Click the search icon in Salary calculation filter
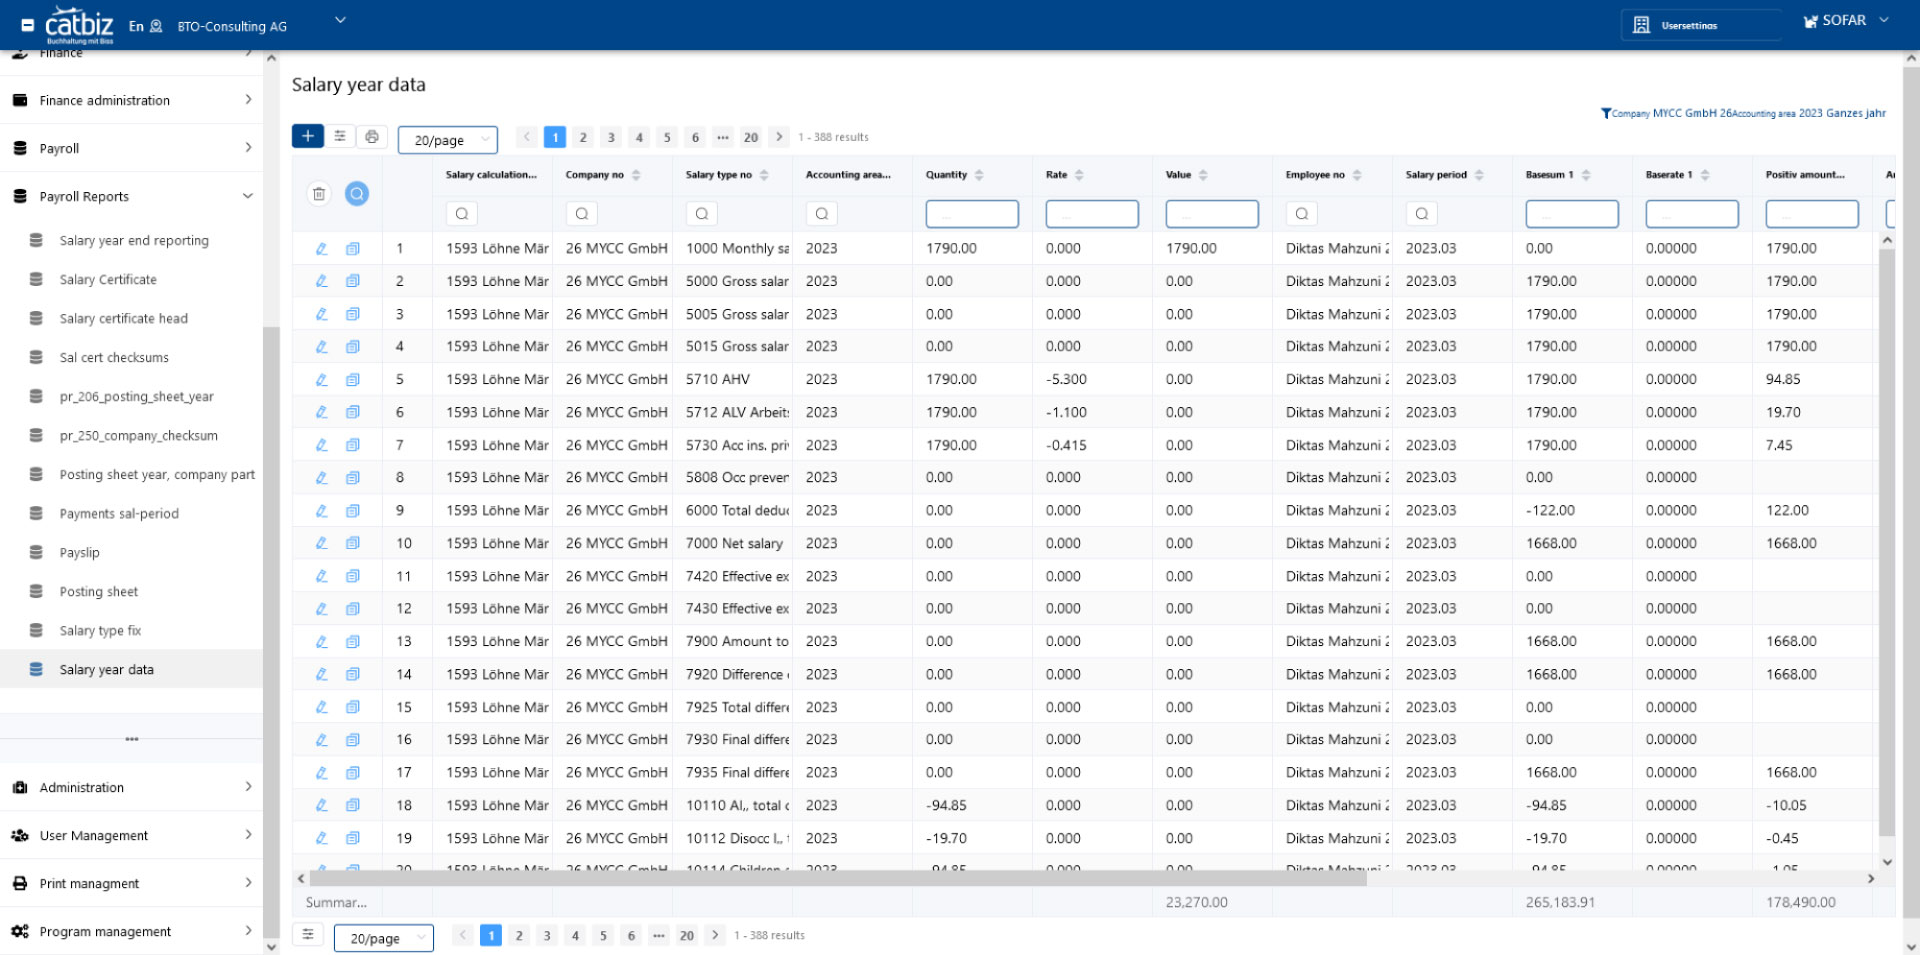This screenshot has width=1920, height=955. (x=462, y=214)
